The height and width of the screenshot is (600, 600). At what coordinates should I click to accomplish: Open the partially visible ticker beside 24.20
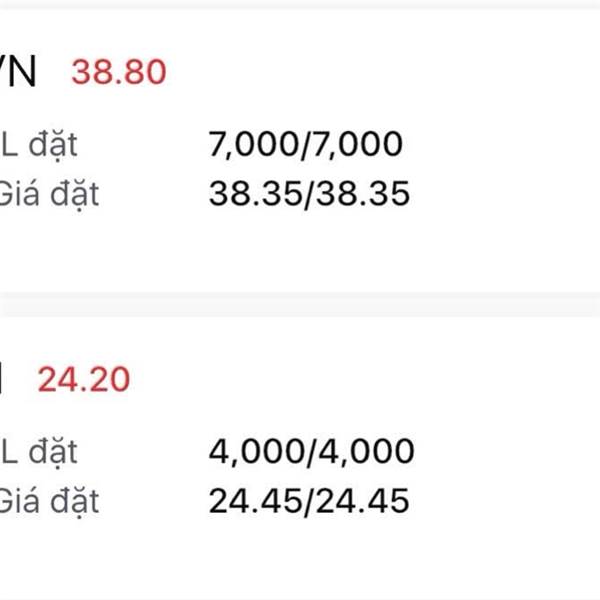click(1, 379)
